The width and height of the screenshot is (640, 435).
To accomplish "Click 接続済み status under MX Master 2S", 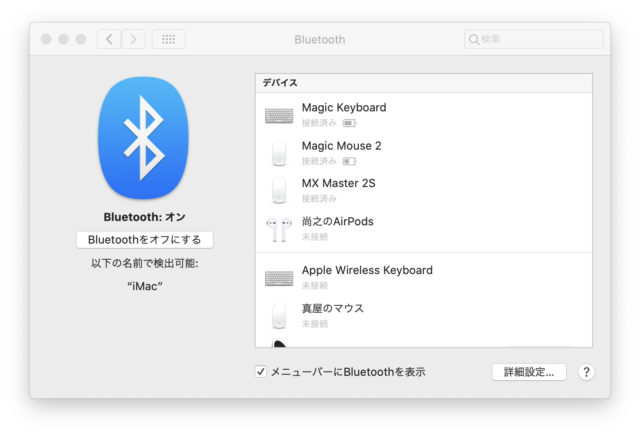I will click(x=319, y=199).
